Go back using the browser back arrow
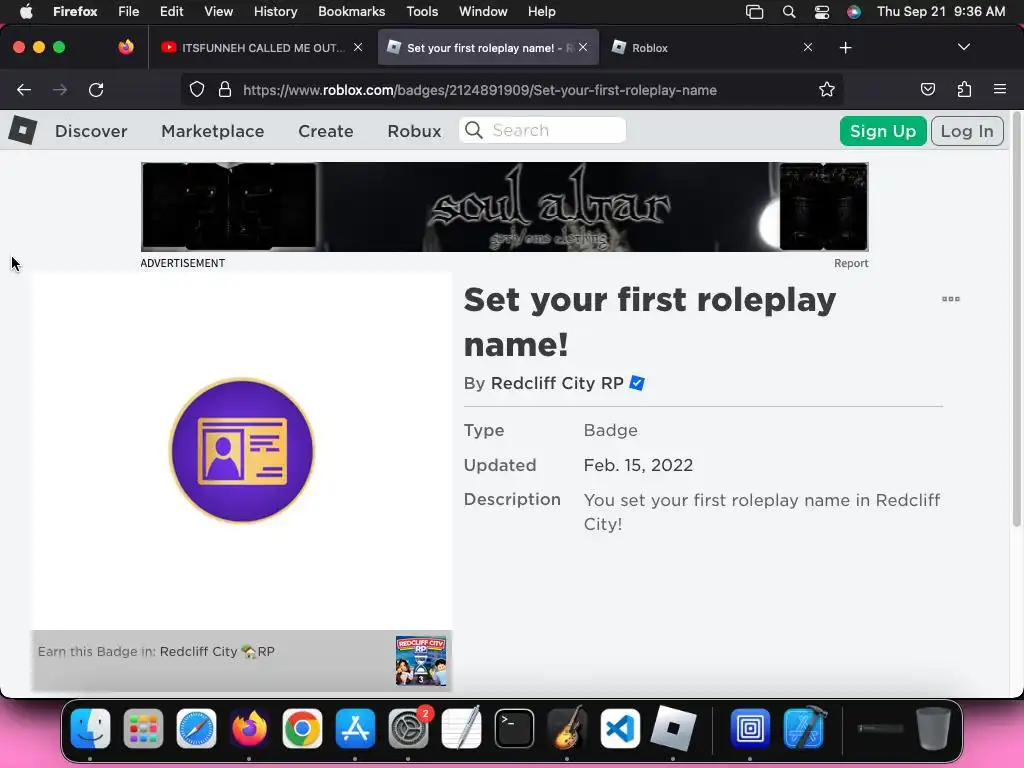 pos(24,90)
